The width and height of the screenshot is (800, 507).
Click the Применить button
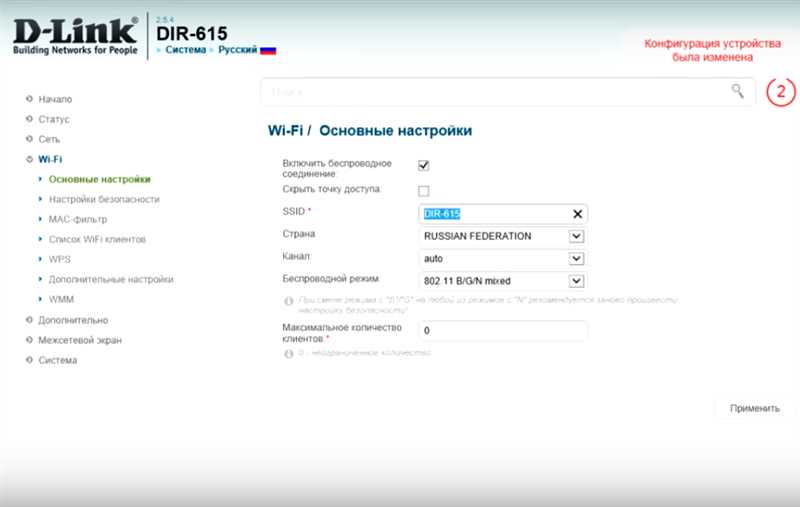coord(755,408)
